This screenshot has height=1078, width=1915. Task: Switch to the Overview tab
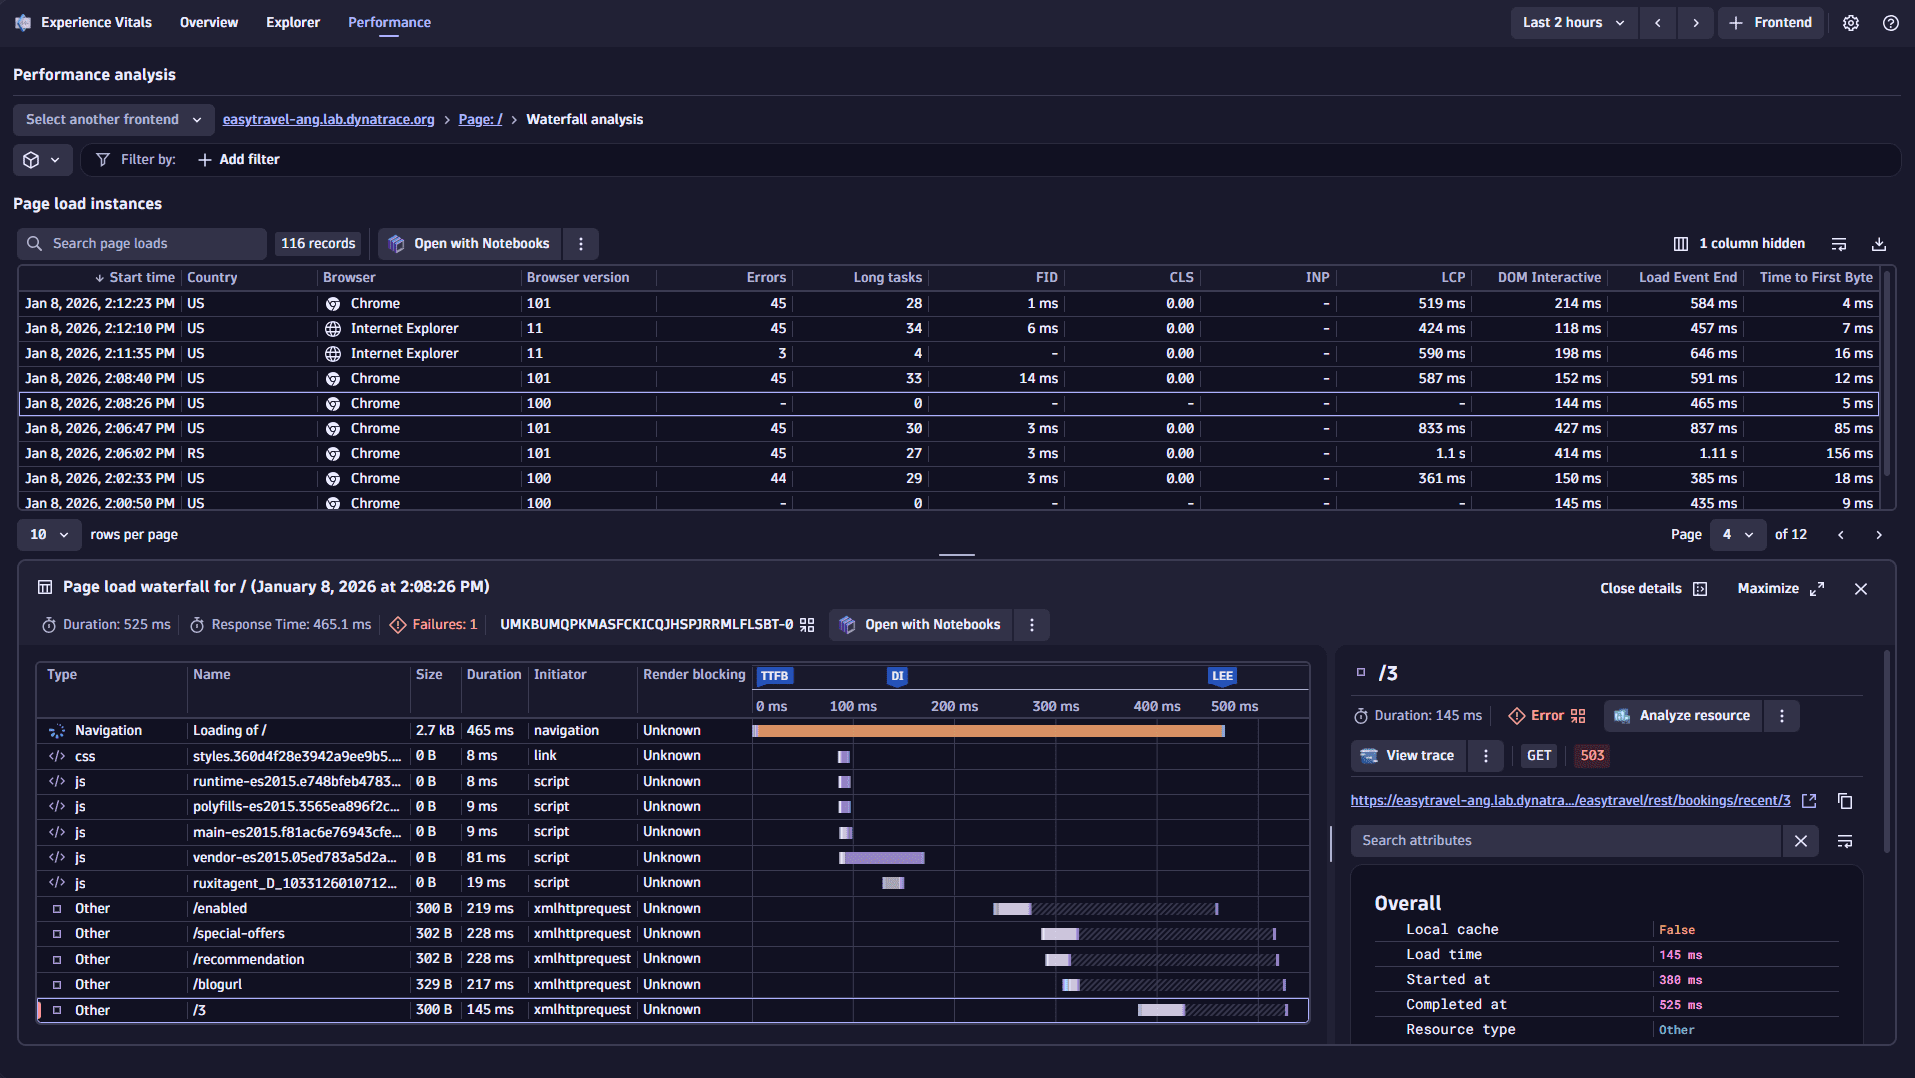point(208,23)
